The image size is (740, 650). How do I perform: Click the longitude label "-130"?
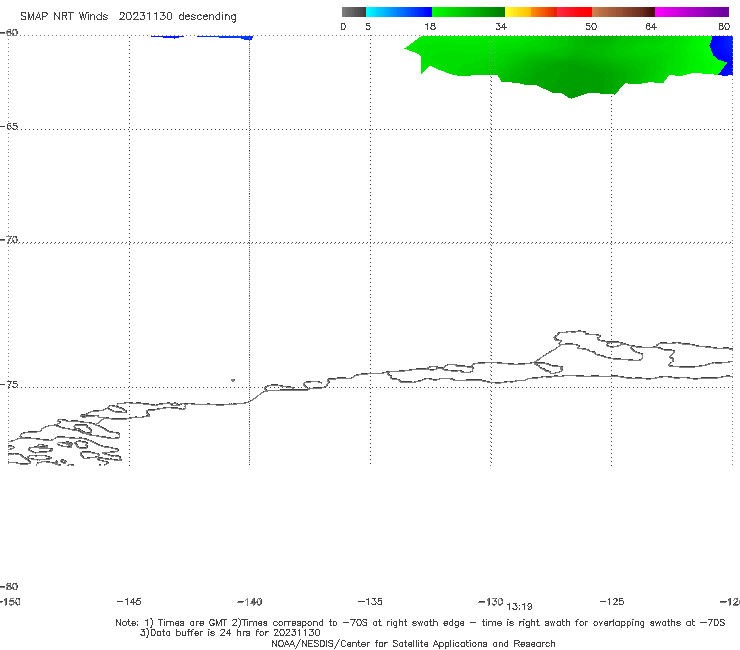(491, 602)
